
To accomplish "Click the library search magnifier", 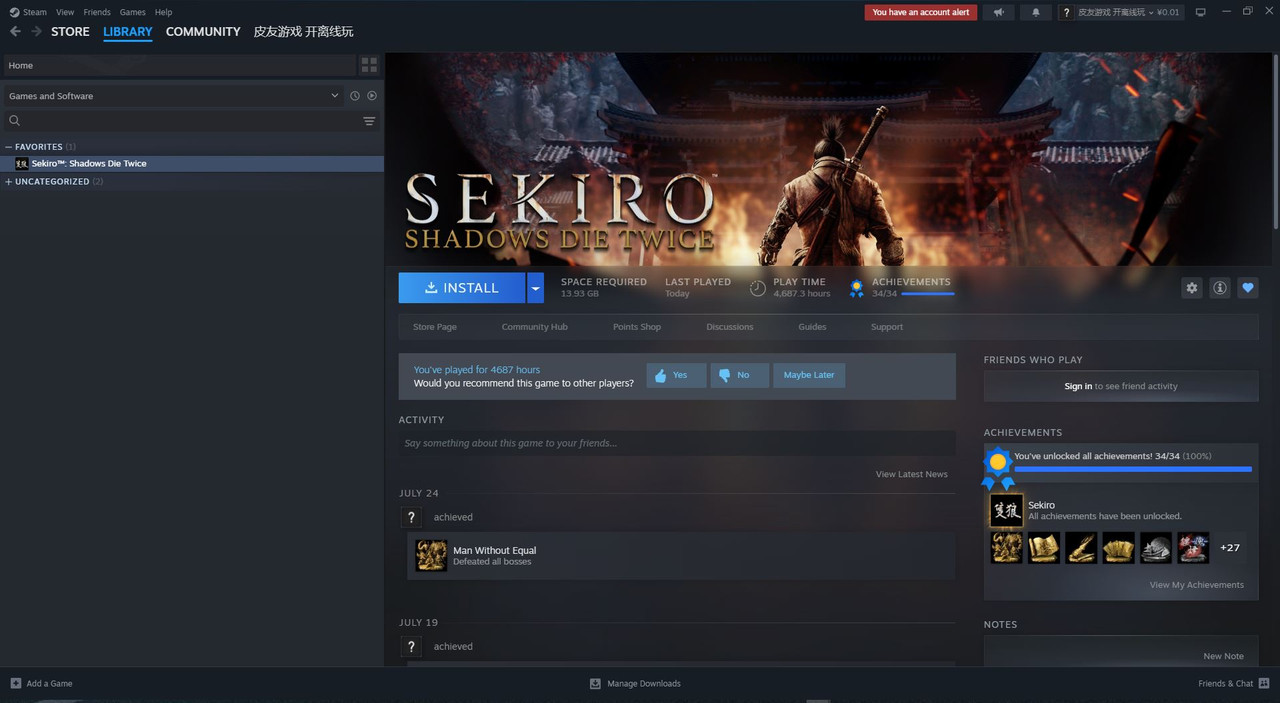I will tap(14, 121).
